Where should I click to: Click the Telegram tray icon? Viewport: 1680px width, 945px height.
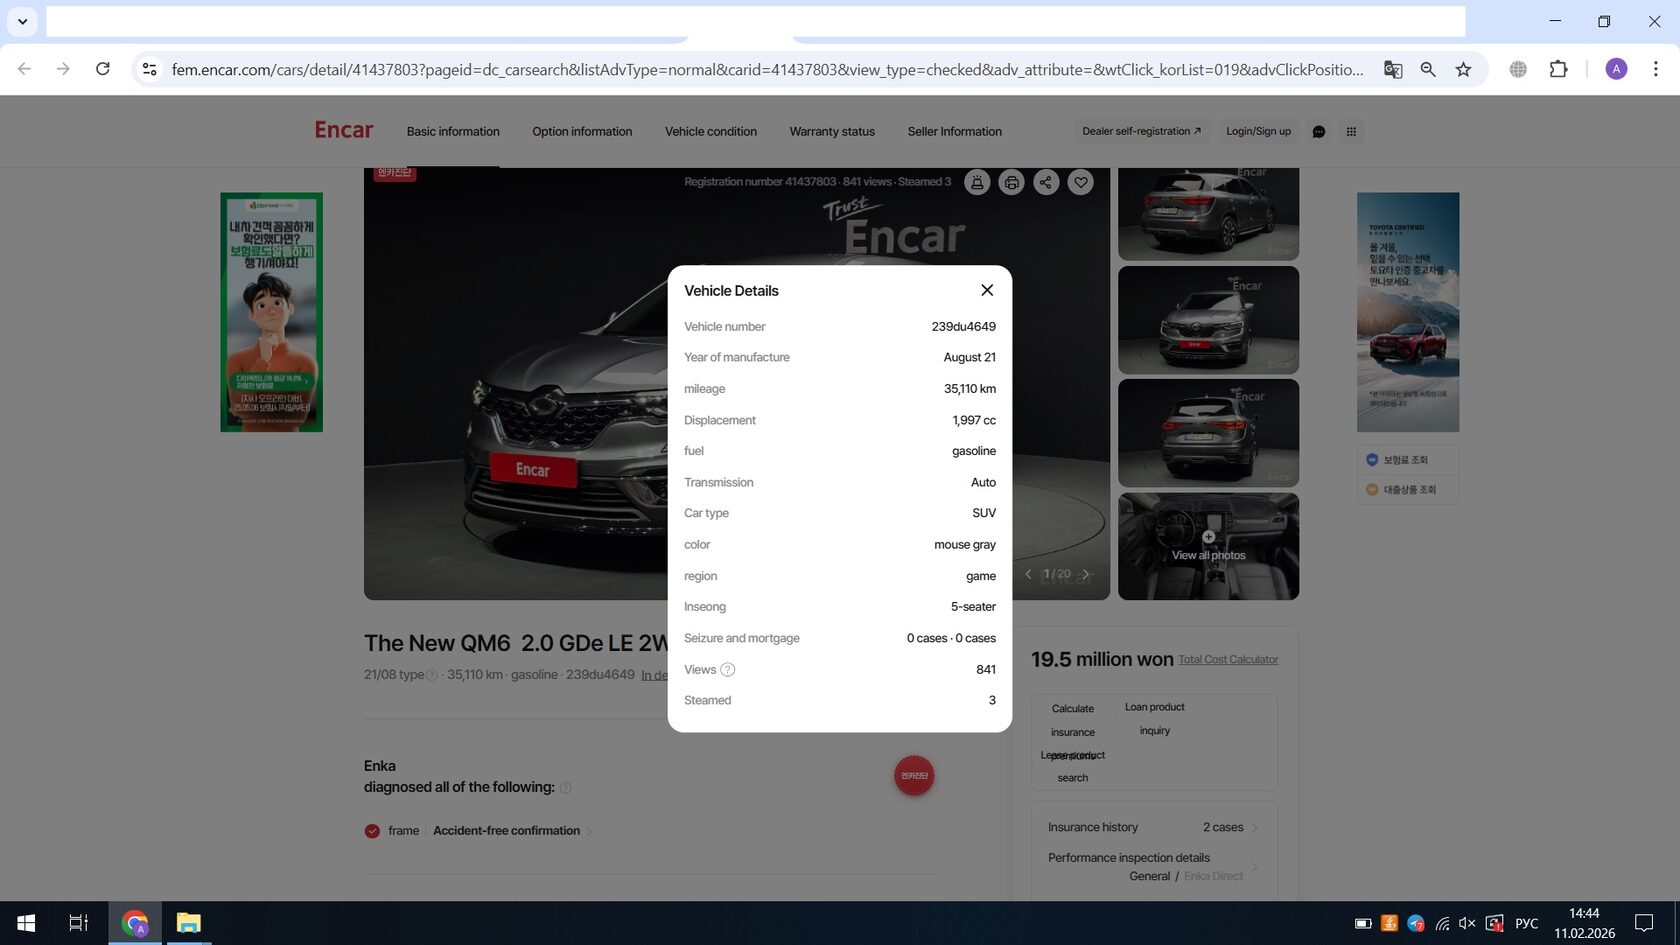[x=1415, y=923]
